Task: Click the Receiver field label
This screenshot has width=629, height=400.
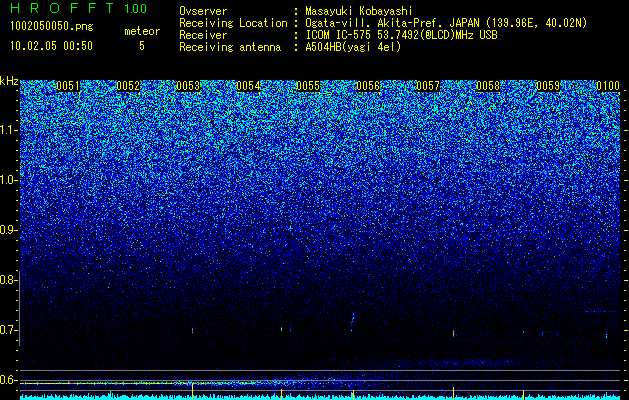Action: click(x=203, y=35)
